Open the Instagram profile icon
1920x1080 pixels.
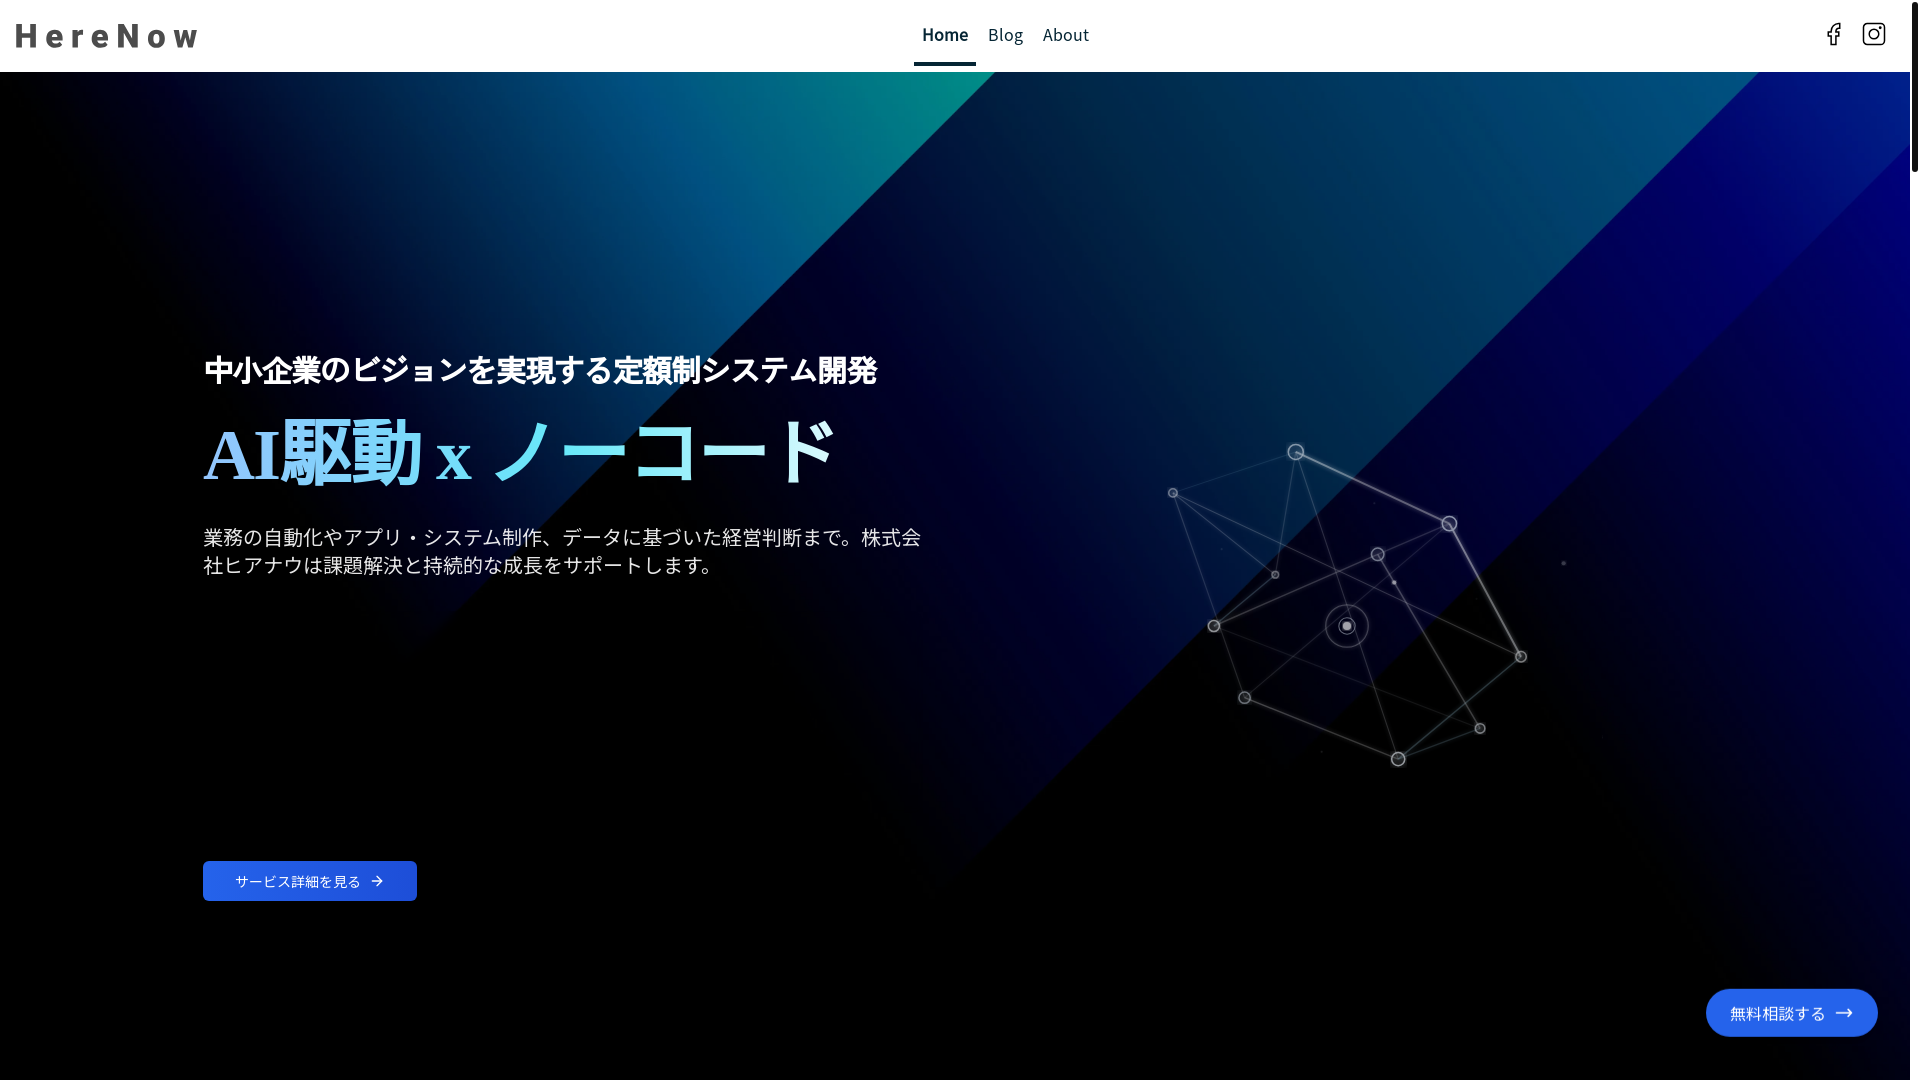[1874, 35]
